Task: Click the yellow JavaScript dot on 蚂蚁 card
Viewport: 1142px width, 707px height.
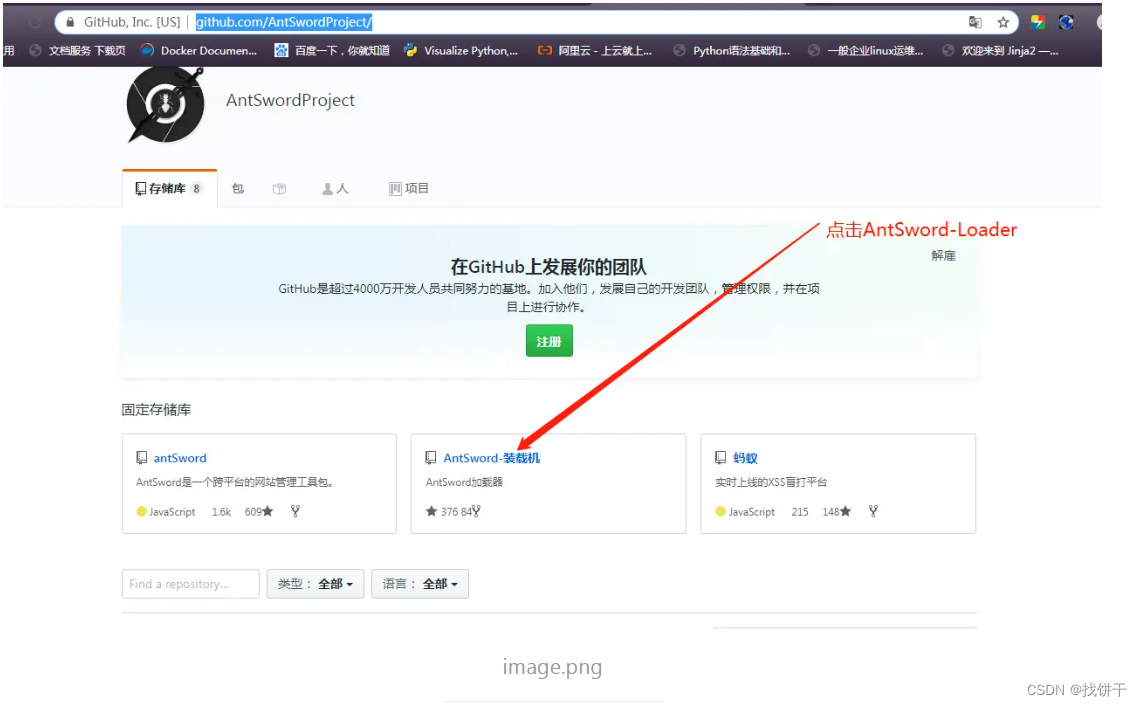Action: (720, 511)
